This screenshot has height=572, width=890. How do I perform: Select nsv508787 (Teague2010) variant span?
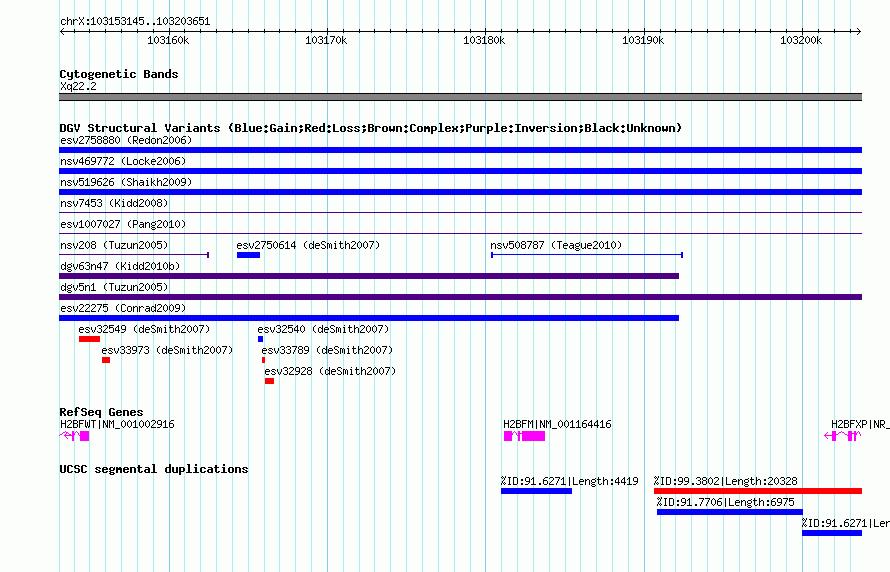pyautogui.click(x=587, y=255)
